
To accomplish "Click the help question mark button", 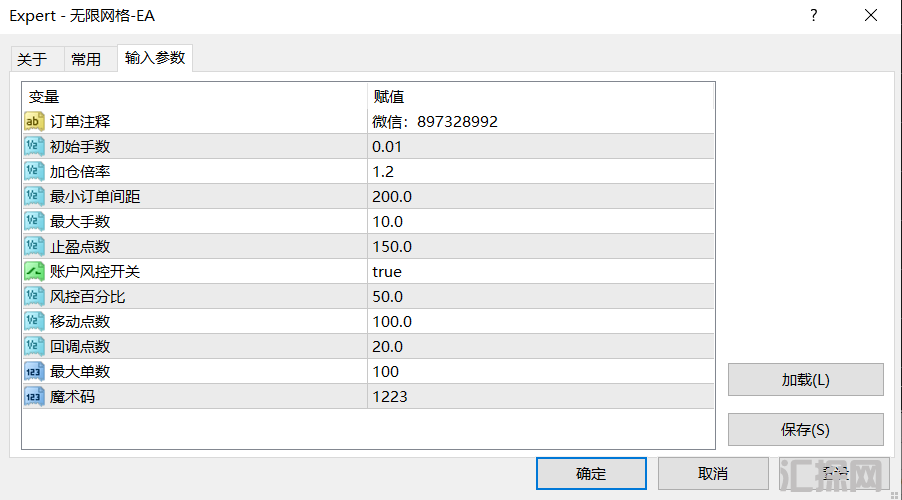I will pos(813,16).
